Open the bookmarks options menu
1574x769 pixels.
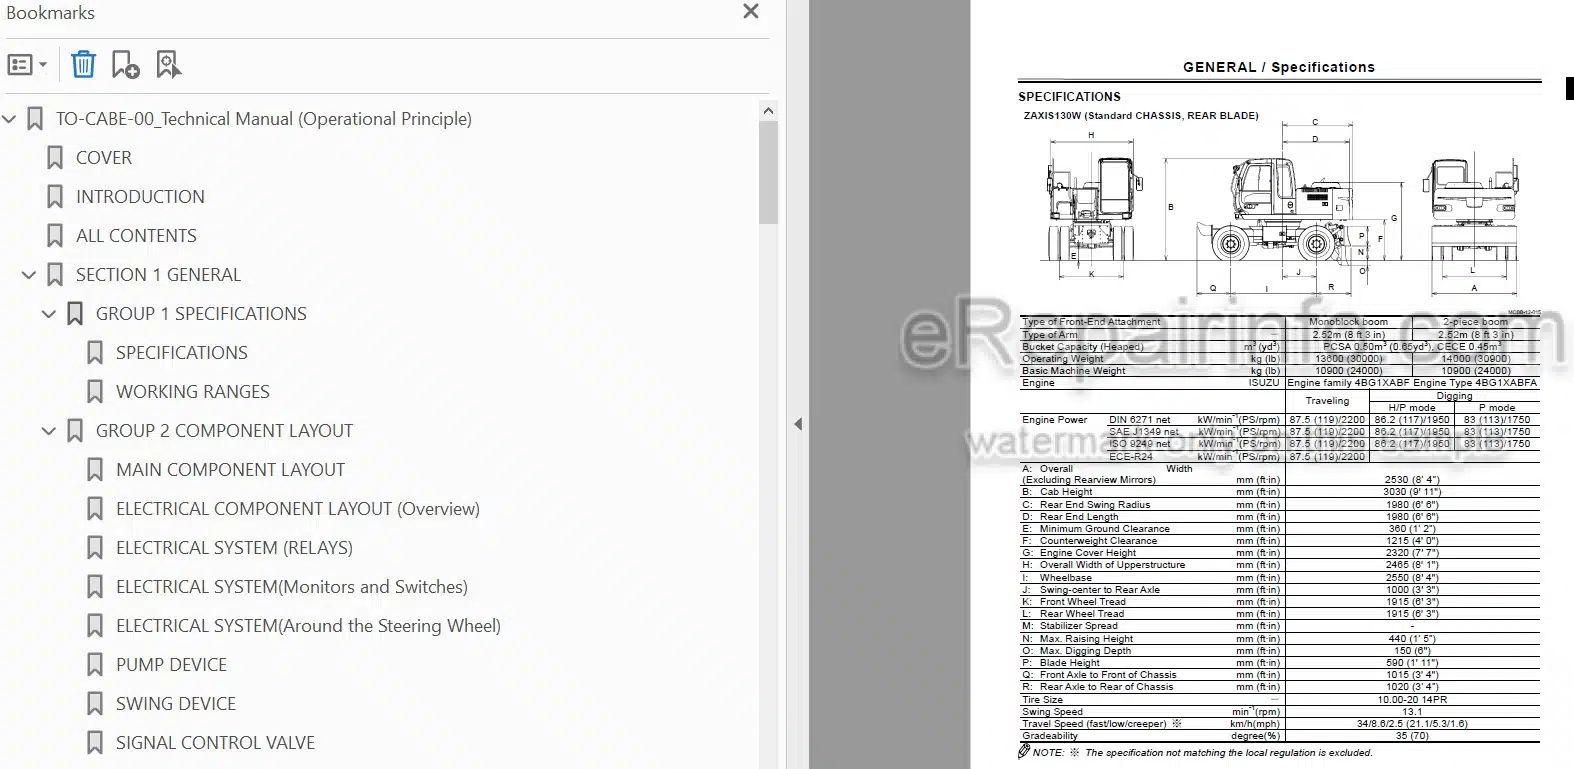pyautogui.click(x=27, y=65)
